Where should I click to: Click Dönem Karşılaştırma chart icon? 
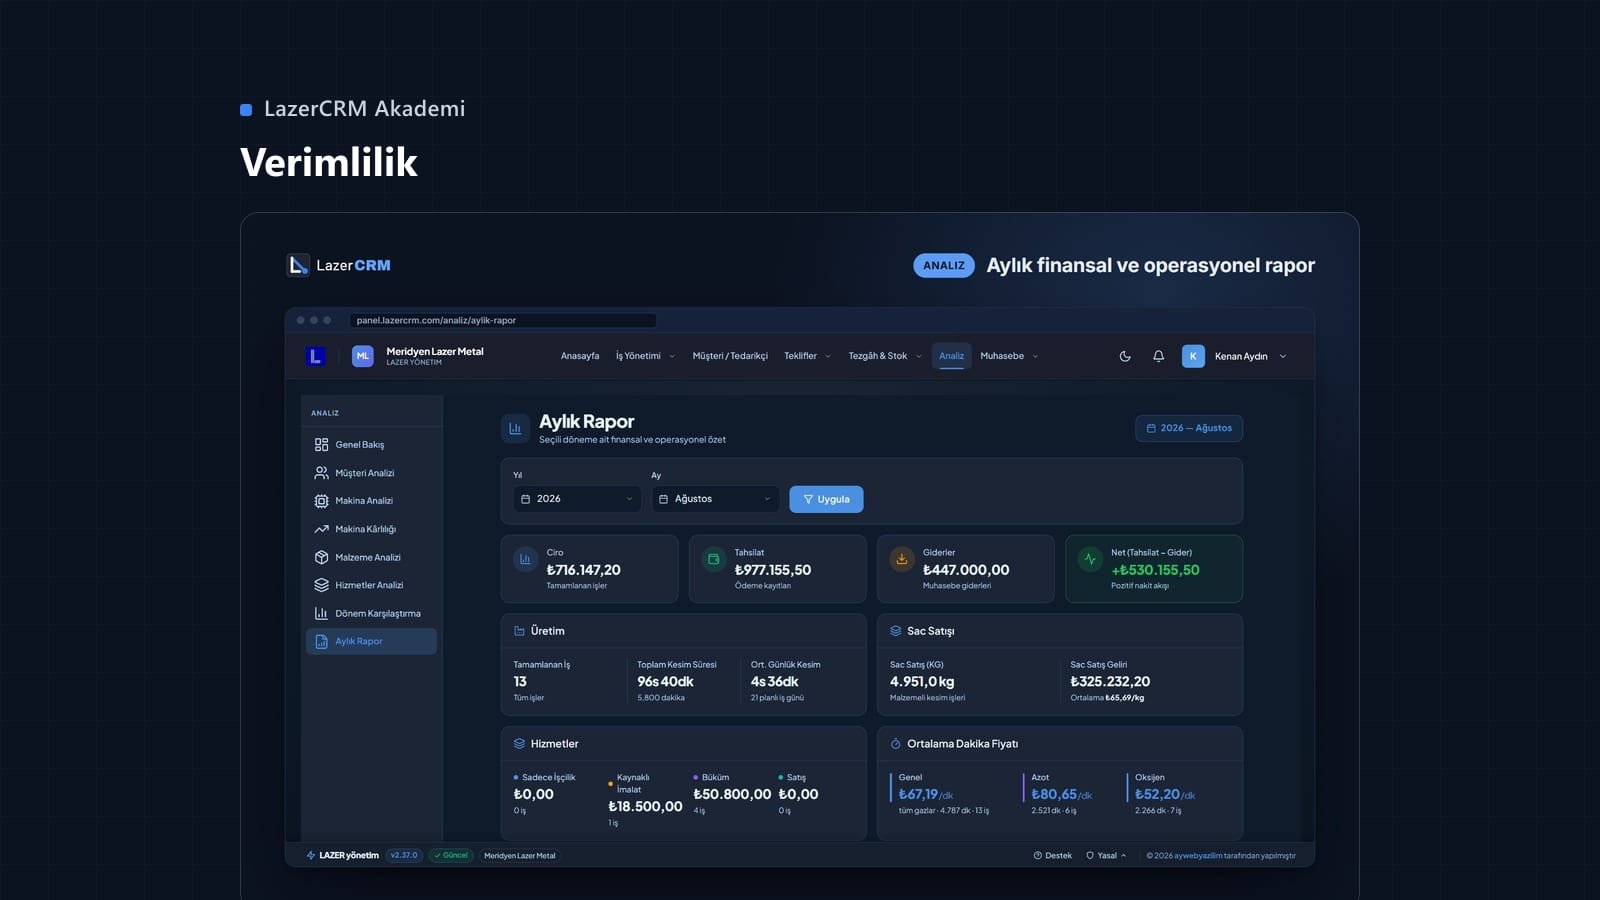[x=321, y=613]
